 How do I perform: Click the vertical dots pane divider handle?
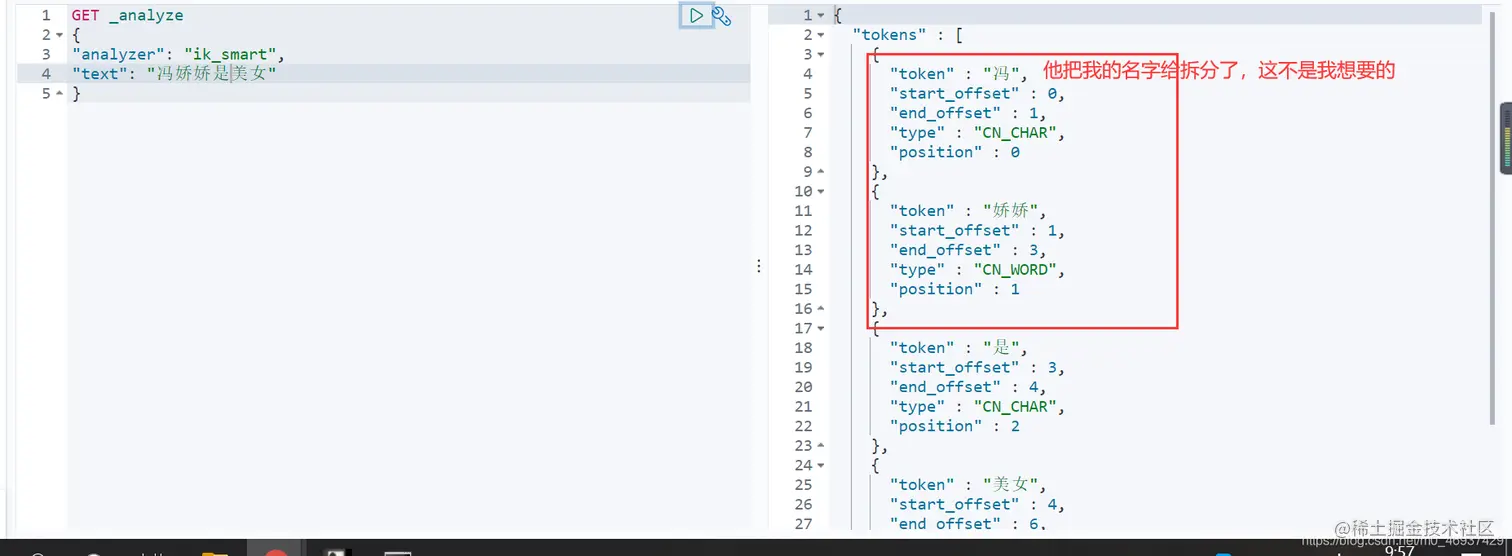759,266
